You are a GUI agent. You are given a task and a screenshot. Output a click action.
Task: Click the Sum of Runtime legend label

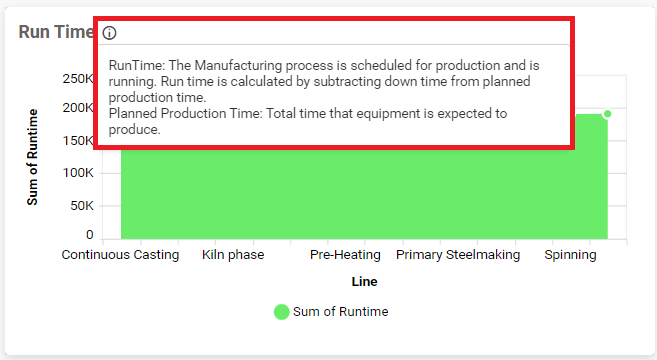[341, 312]
